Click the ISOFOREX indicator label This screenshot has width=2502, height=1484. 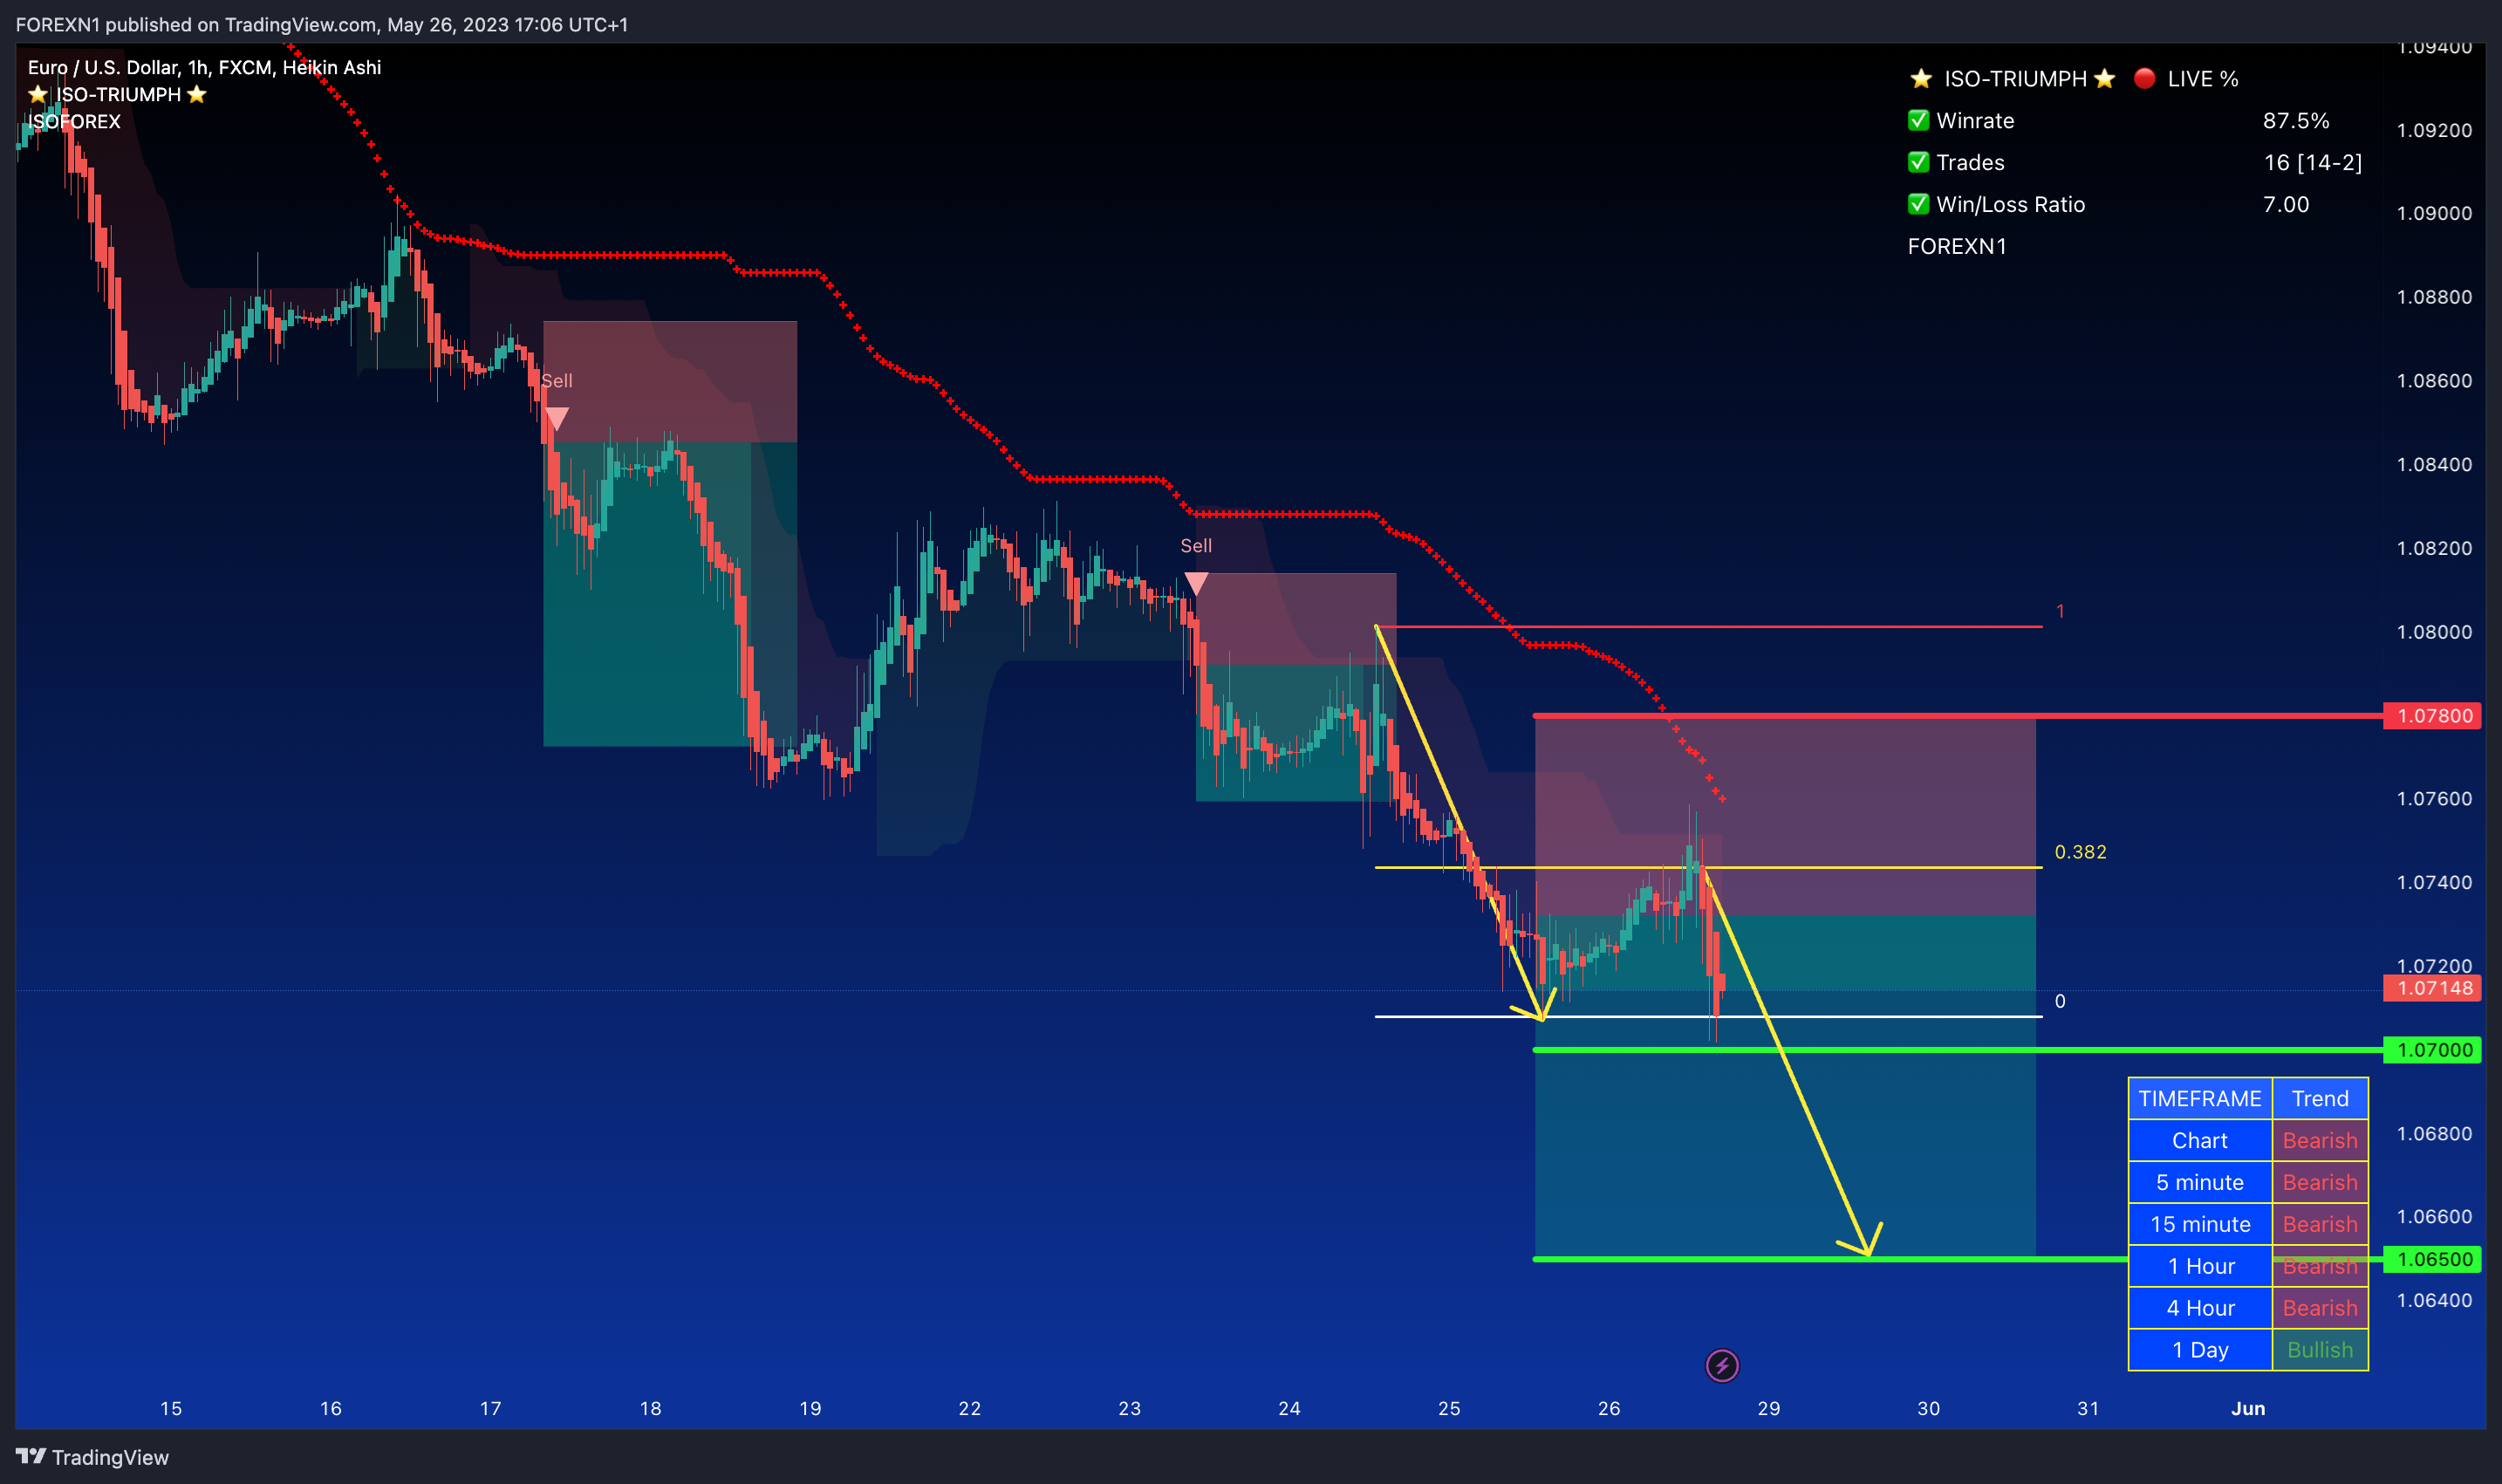[x=74, y=121]
